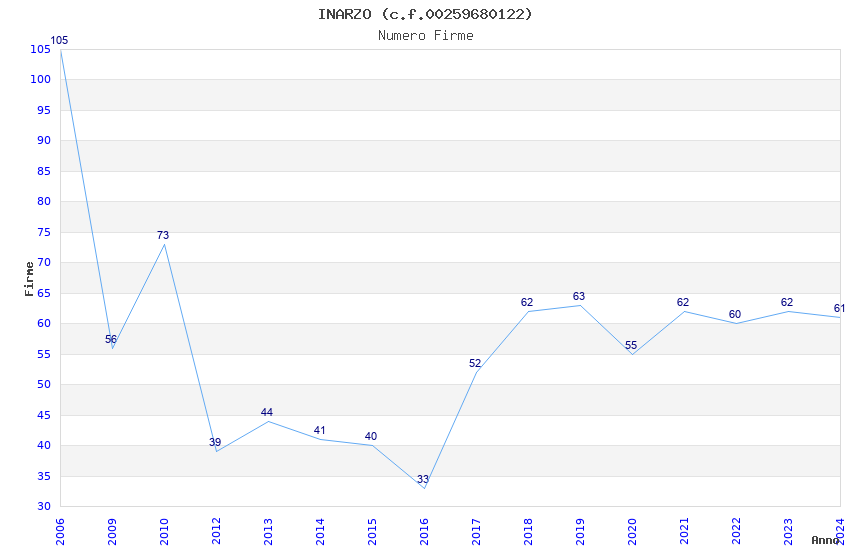Click the data label 62 at 2021
The width and height of the screenshot is (850, 550).
click(683, 302)
